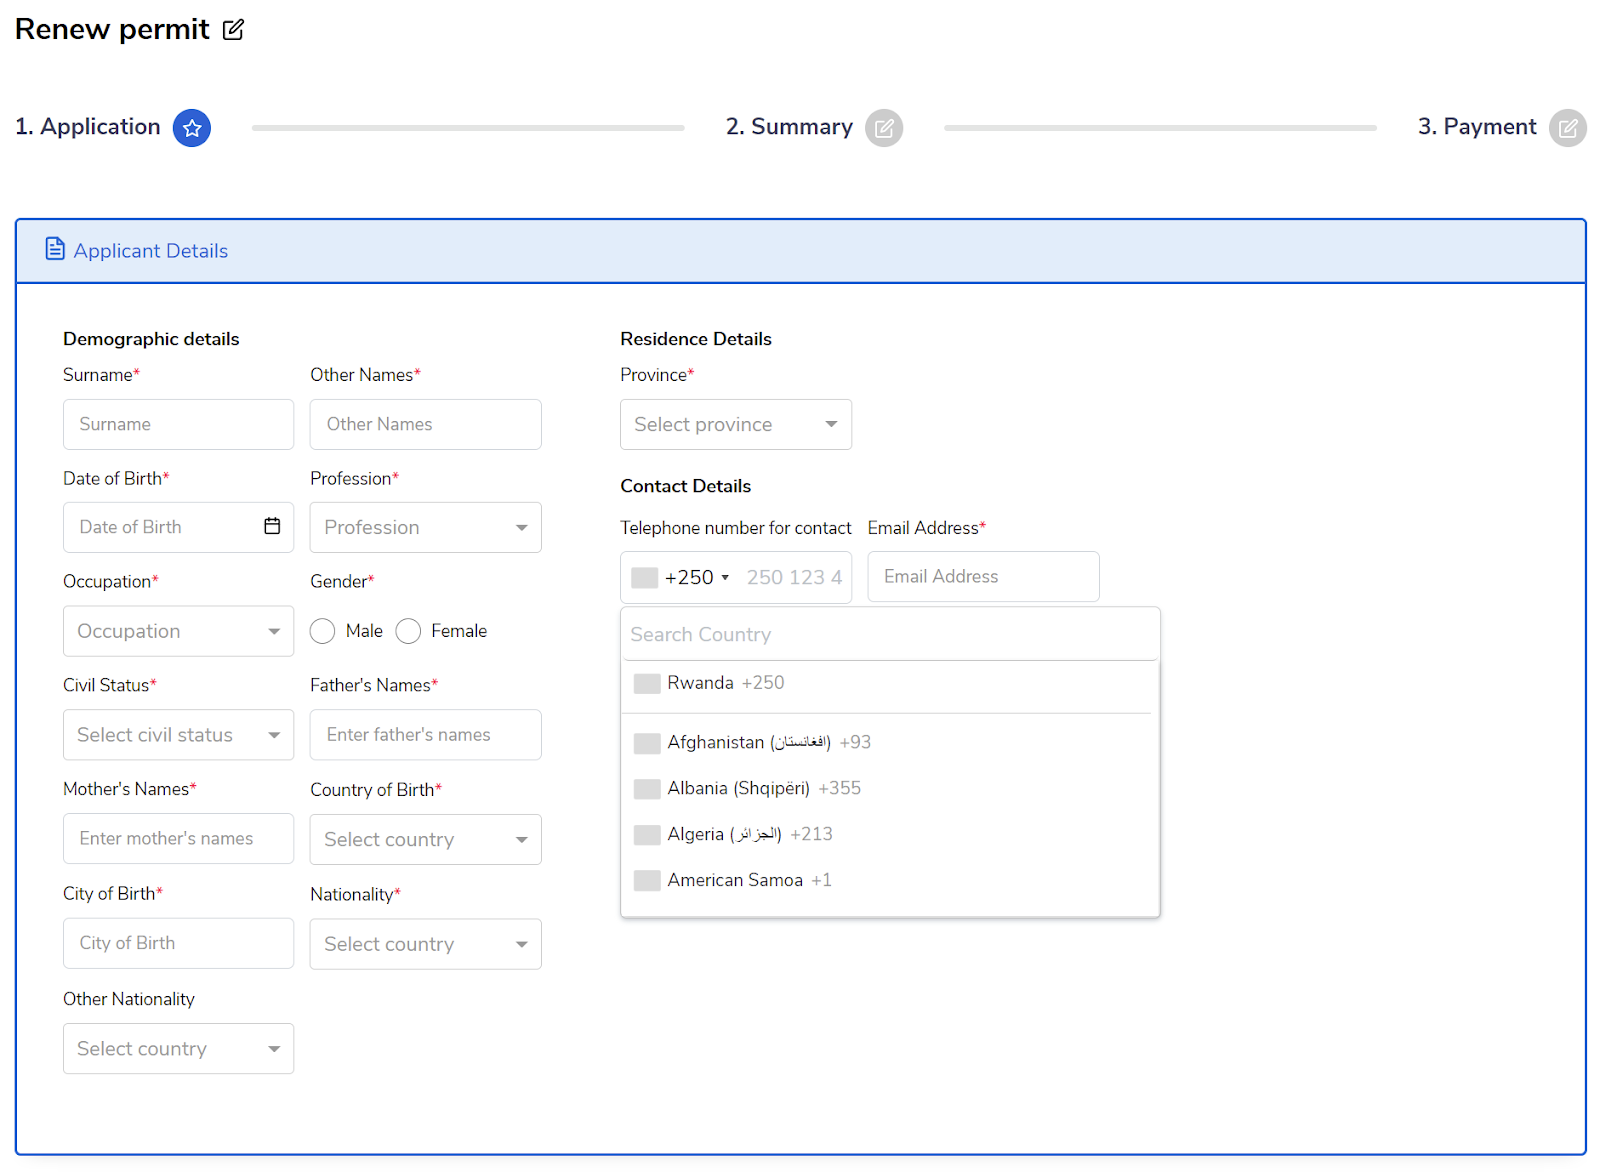This screenshot has height=1172, width=1600.
Task: Focus the City of Birth field
Action: 178,943
